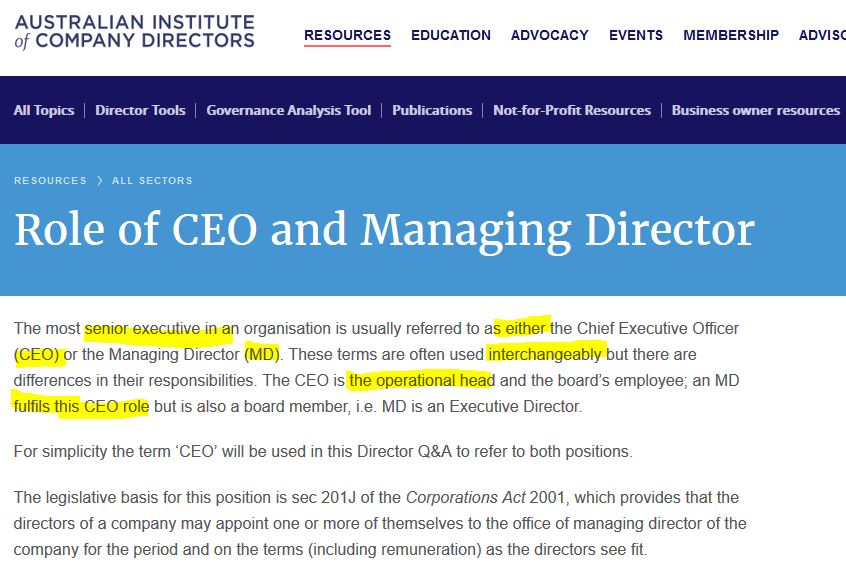Image resolution: width=846 pixels, height=581 pixels.
Task: Select Publications in the blue bar
Action: click(432, 110)
